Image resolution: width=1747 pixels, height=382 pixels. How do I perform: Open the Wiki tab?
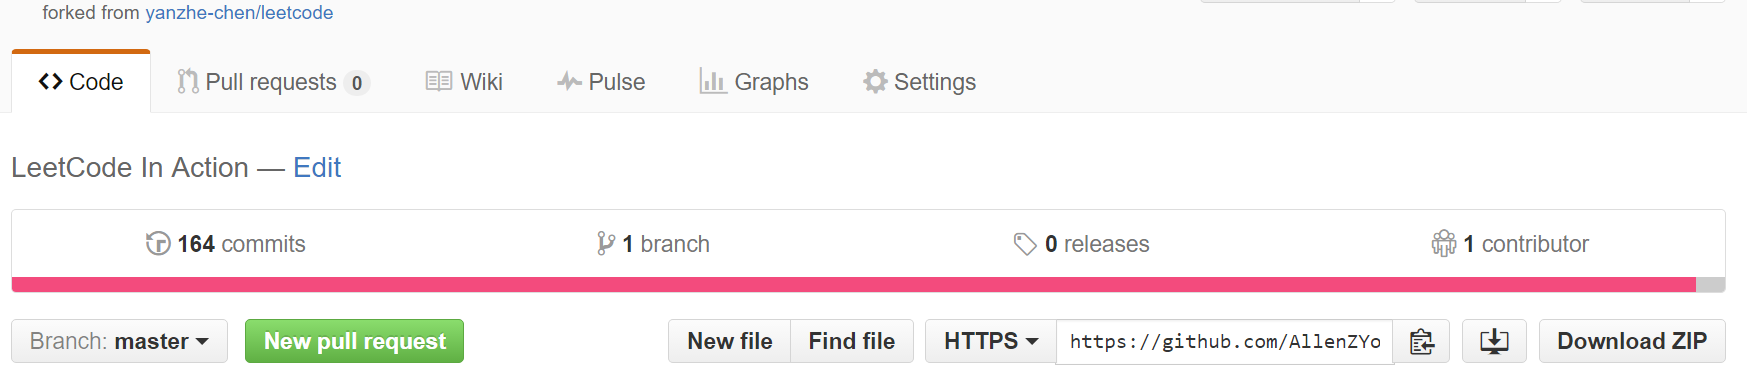pos(464,82)
